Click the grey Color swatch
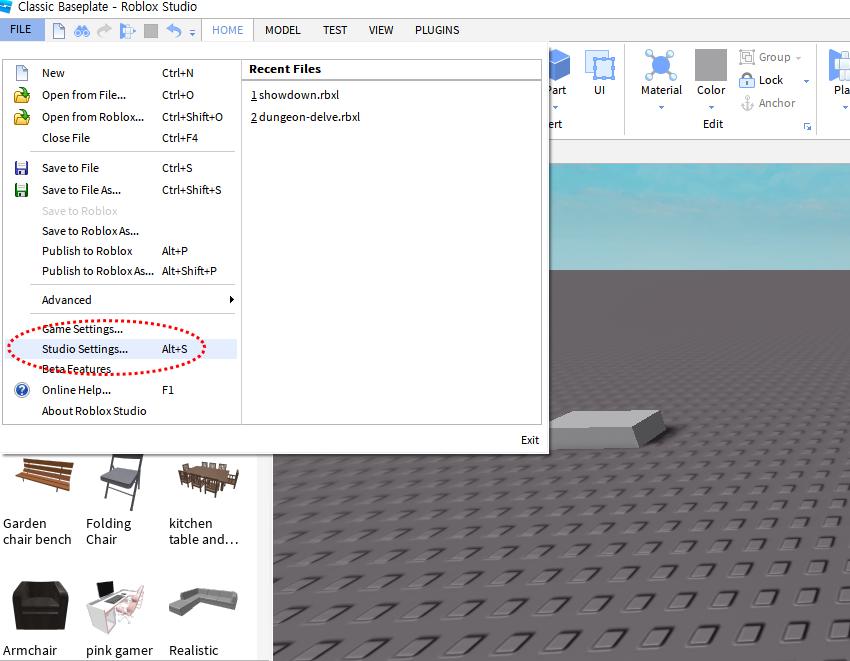Viewport: 850px width, 661px height. [711, 65]
